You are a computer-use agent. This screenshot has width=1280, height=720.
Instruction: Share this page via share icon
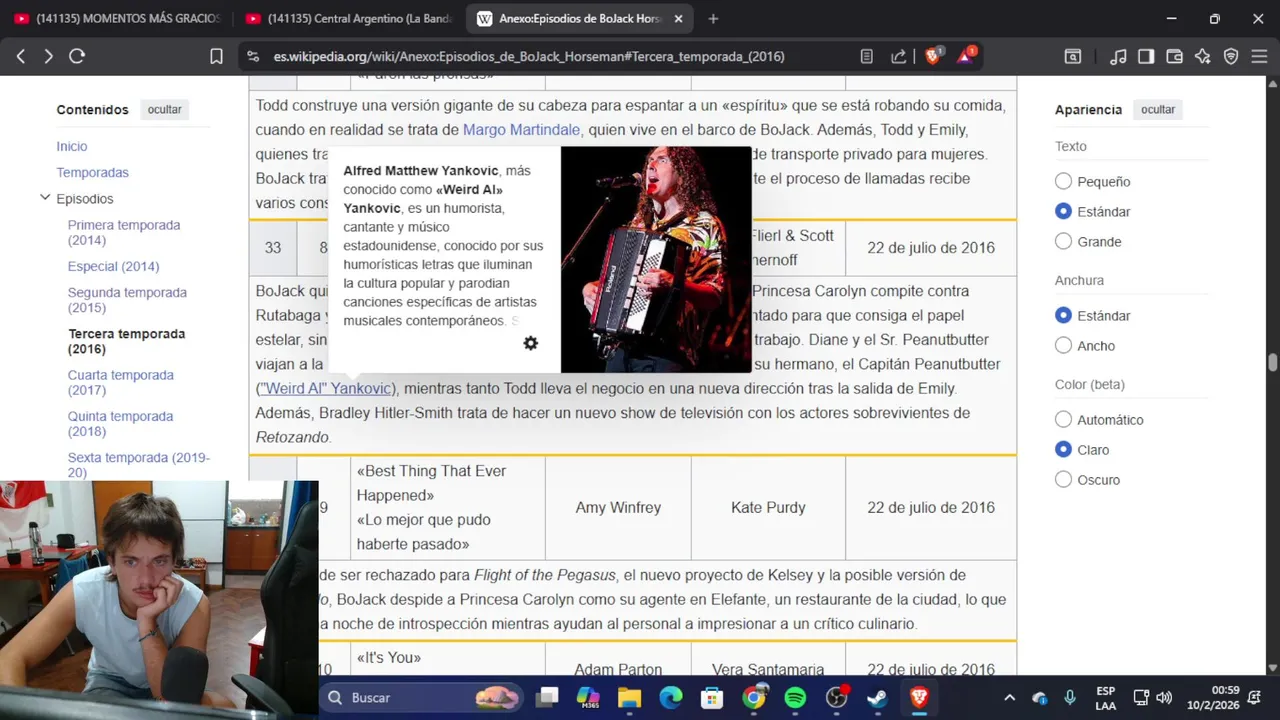click(x=899, y=57)
